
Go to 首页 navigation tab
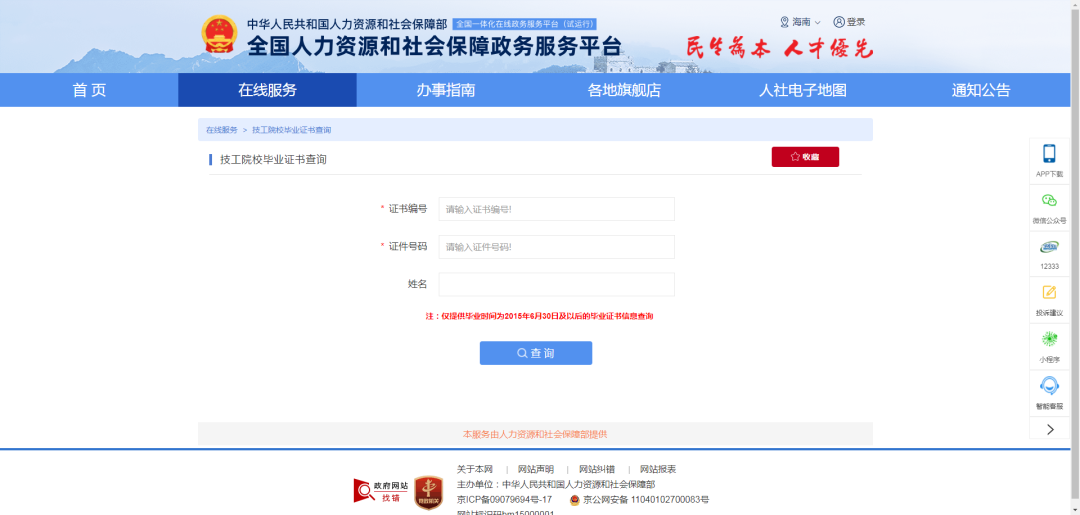(89, 90)
